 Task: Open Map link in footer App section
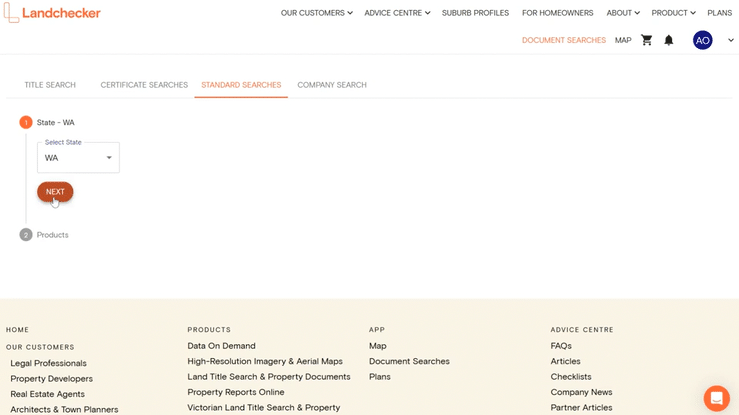pos(378,346)
